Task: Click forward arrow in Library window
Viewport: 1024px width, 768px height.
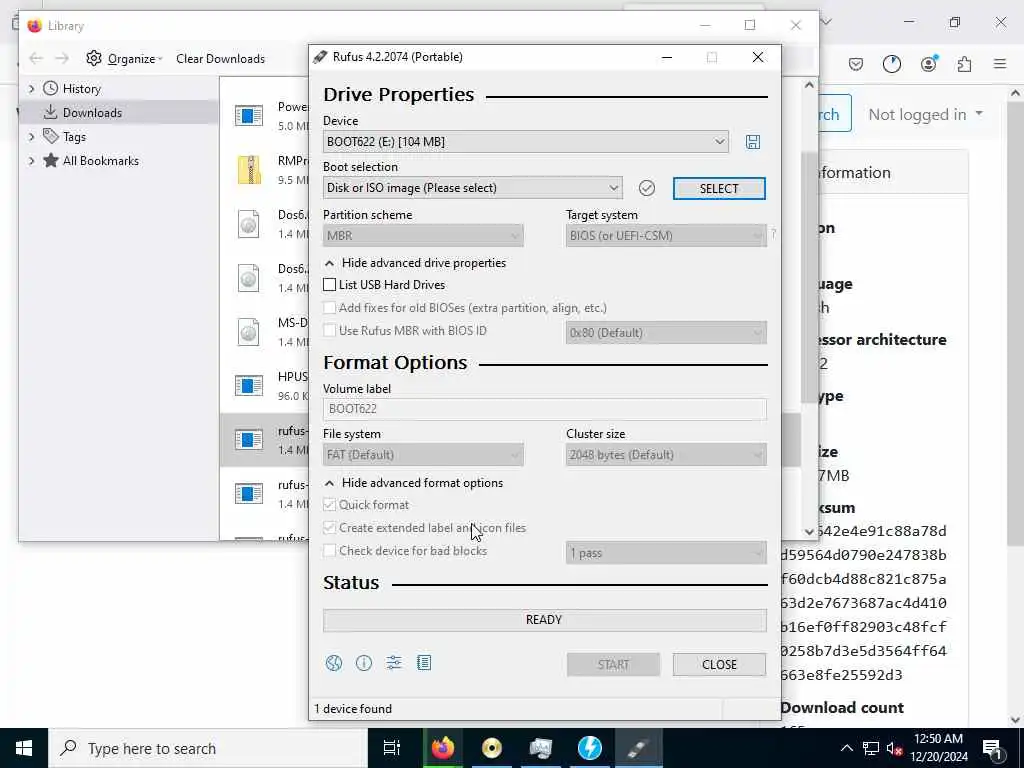Action: click(x=61, y=59)
